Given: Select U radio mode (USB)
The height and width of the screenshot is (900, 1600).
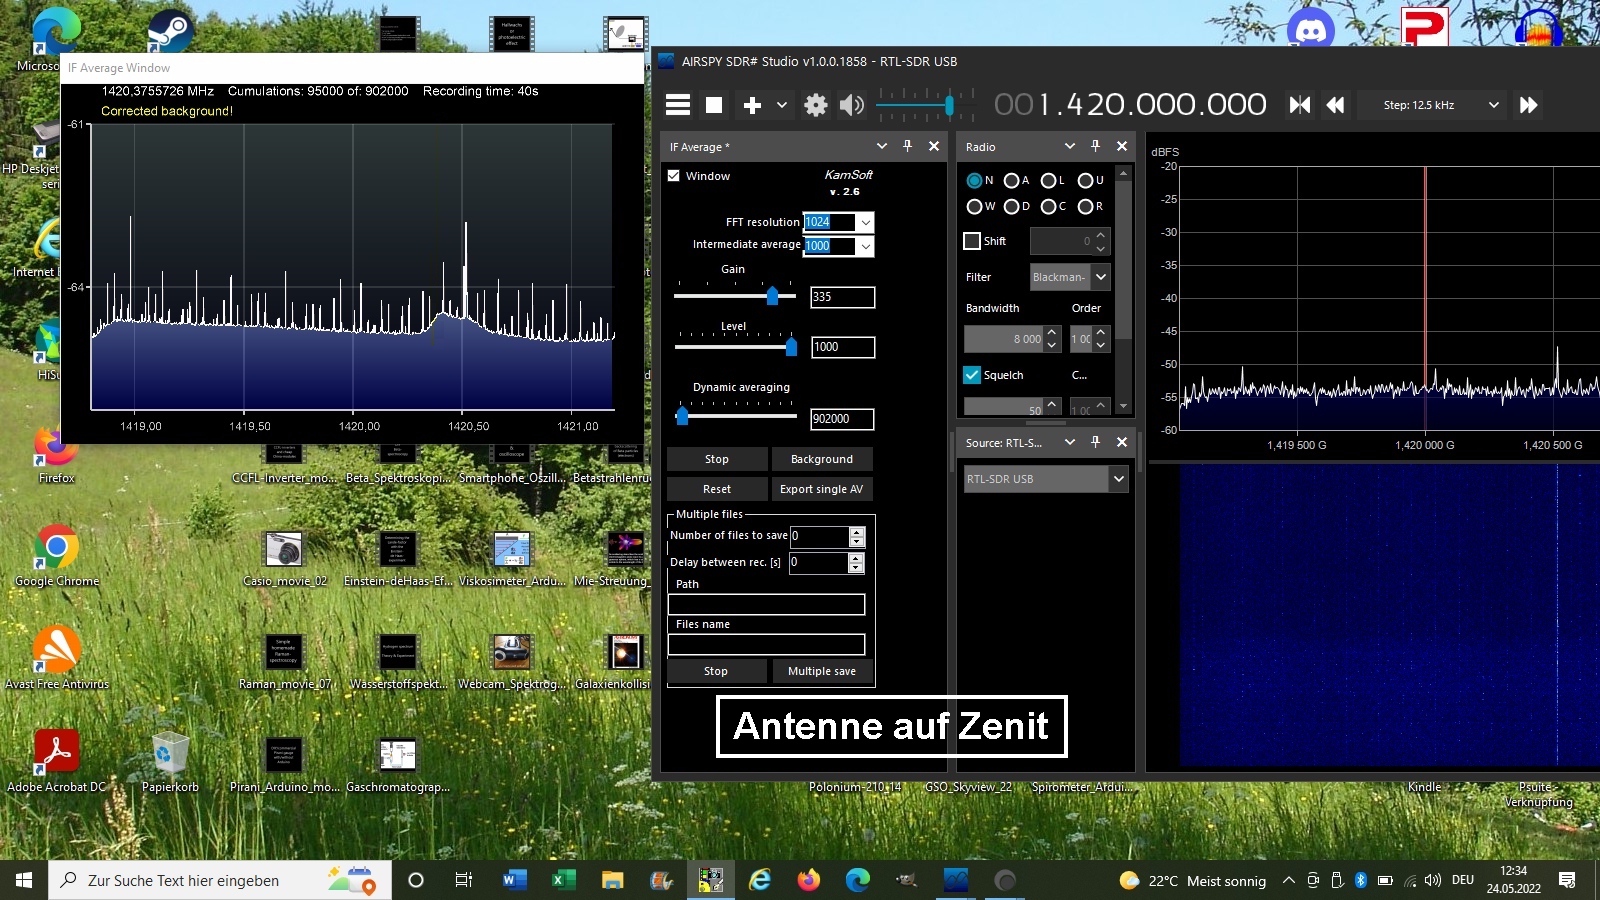Looking at the screenshot, I should pyautogui.click(x=1085, y=181).
